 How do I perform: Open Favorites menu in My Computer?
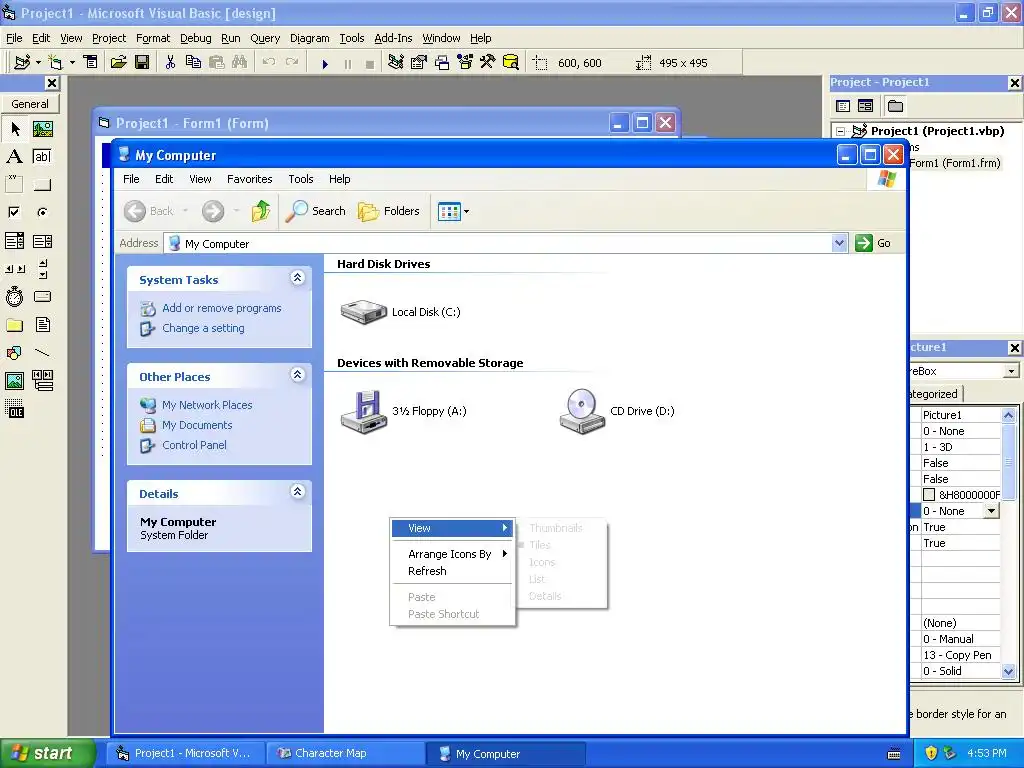(x=249, y=179)
